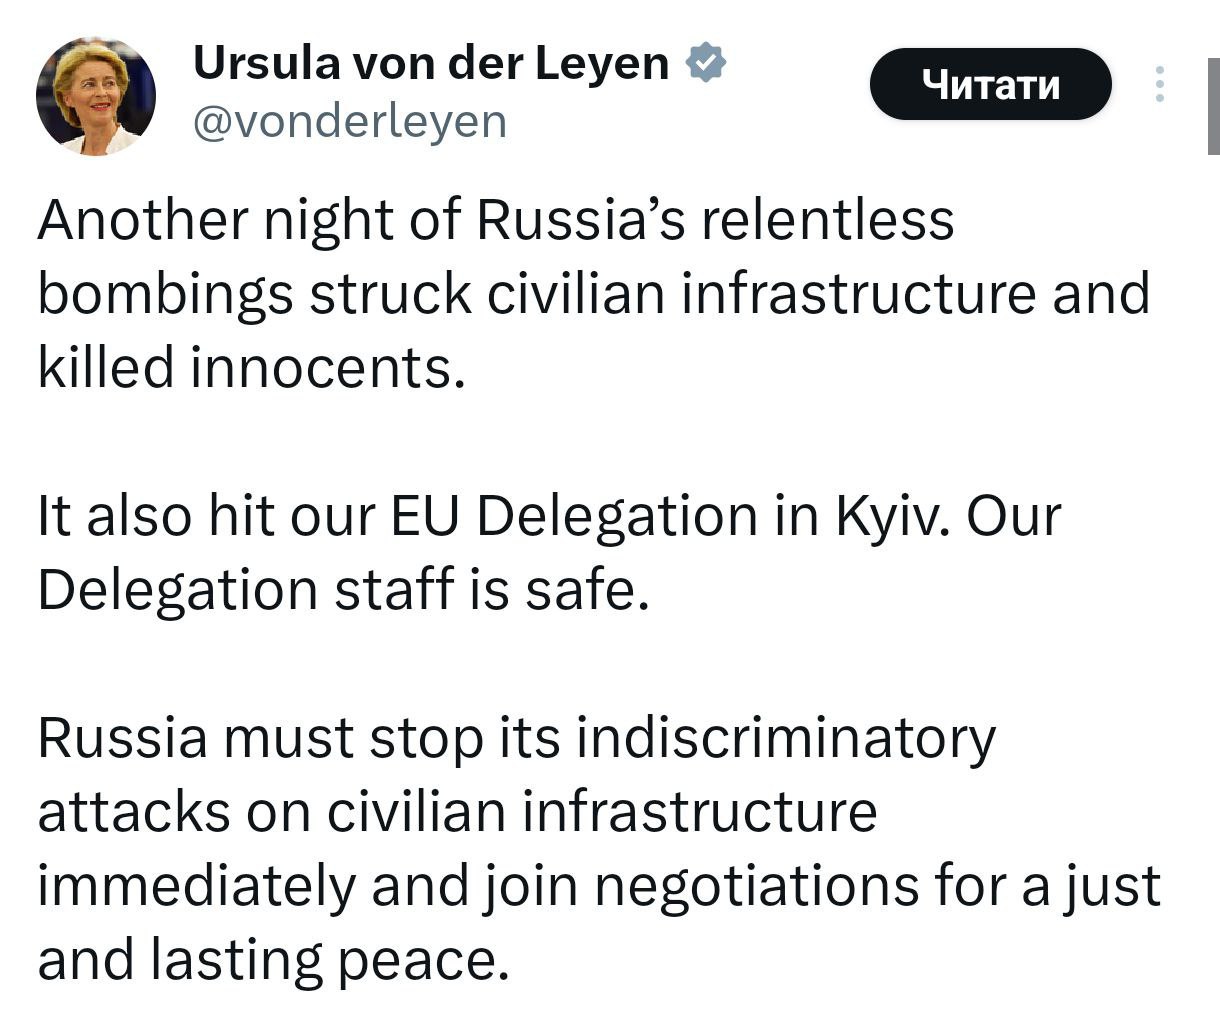Click the line "Delegation staff is safe."
1220x1018 pixels.
click(x=343, y=591)
